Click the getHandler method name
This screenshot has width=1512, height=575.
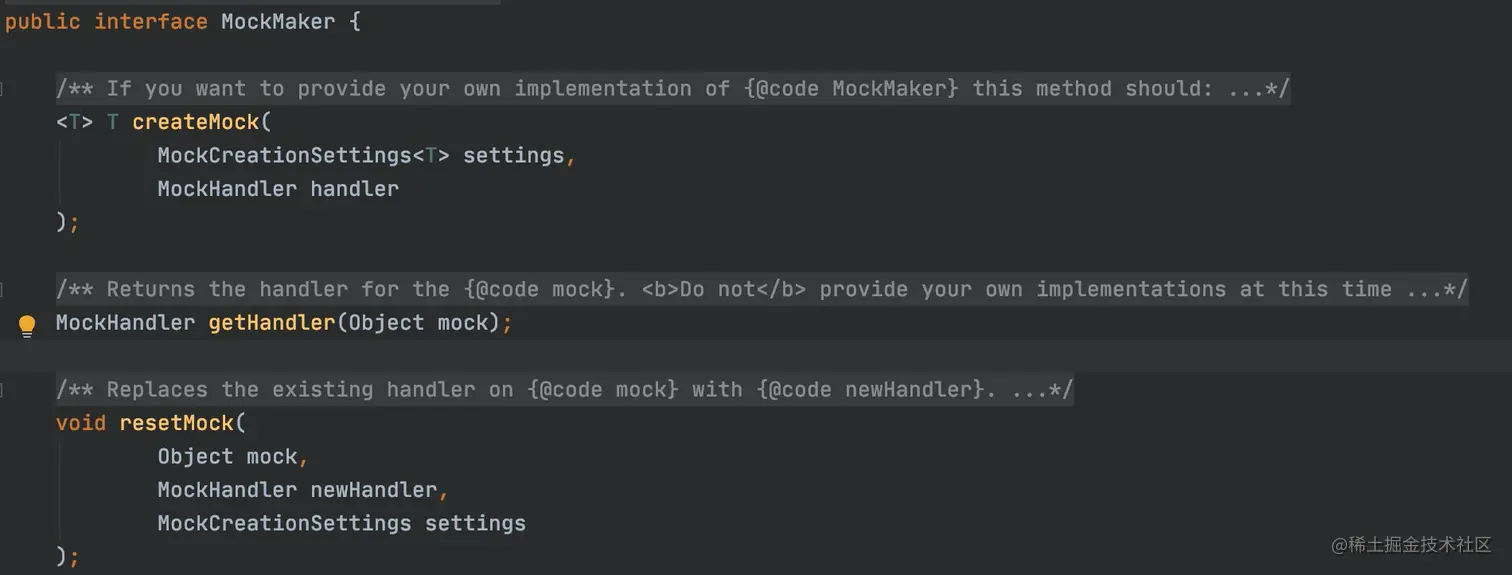coord(271,323)
